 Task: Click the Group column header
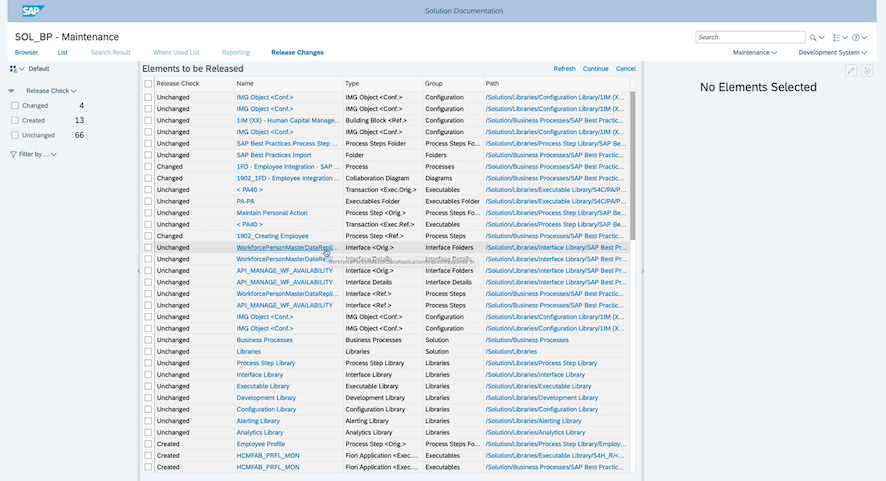tap(453, 84)
